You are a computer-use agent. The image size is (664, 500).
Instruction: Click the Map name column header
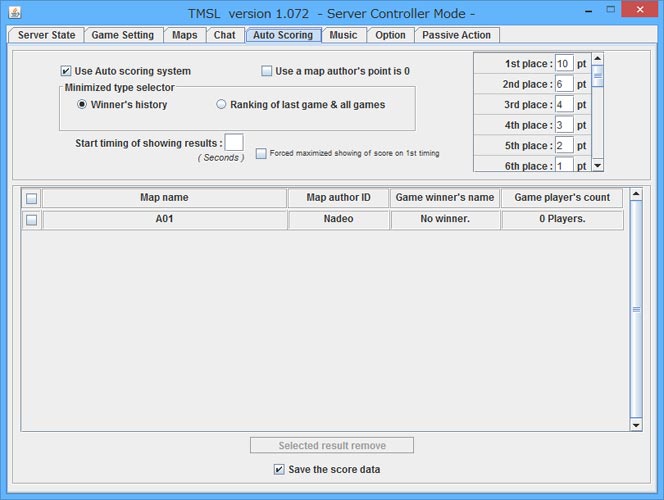[164, 198]
